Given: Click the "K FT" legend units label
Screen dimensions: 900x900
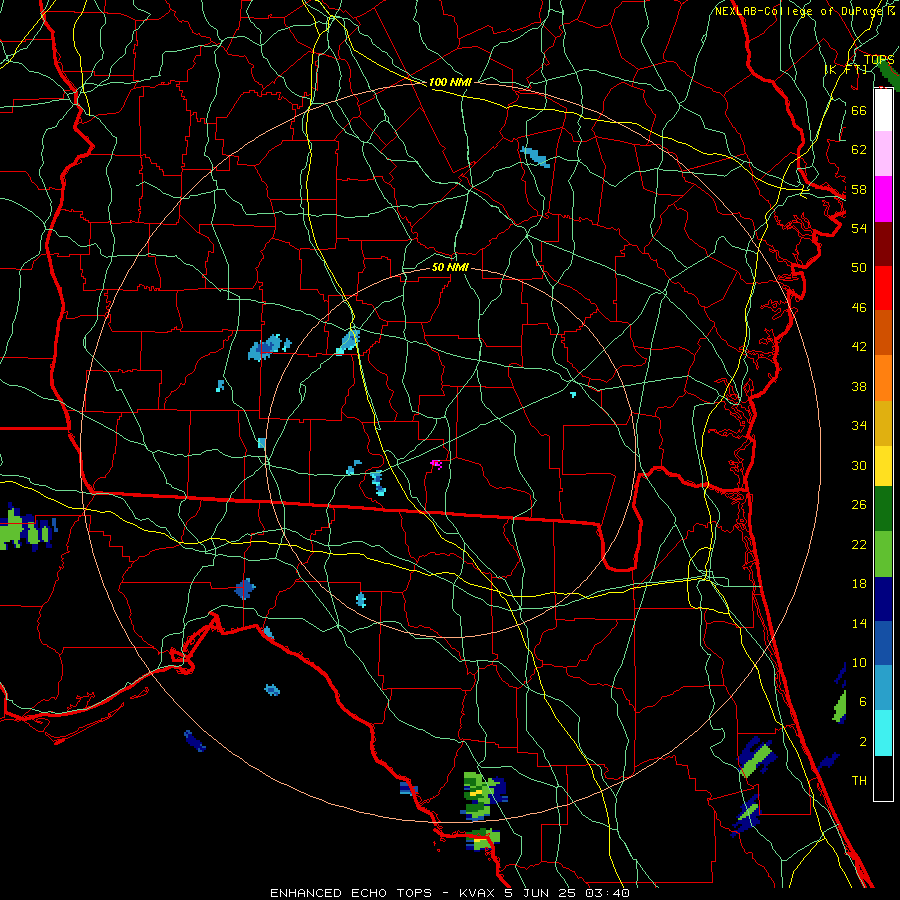Looking at the screenshot, I should 845,69.
